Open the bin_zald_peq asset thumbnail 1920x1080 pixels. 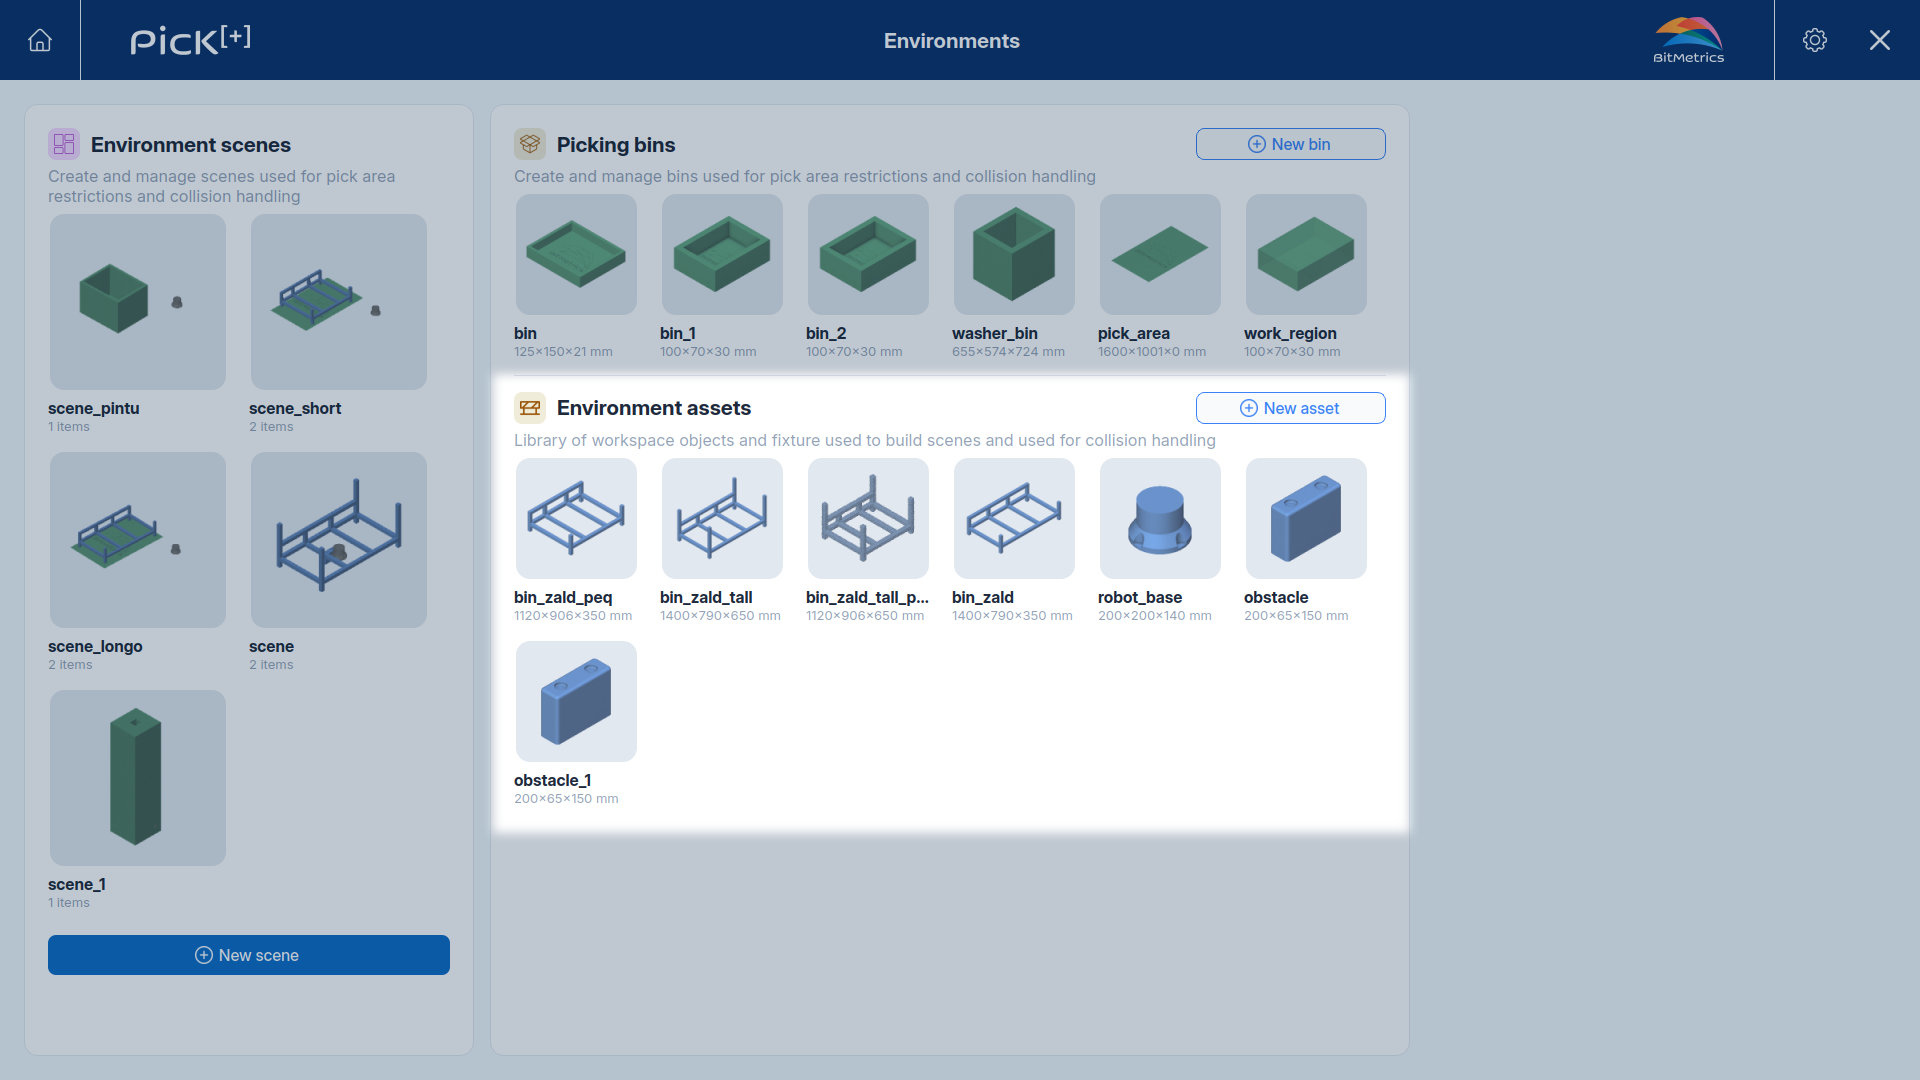[x=576, y=518]
